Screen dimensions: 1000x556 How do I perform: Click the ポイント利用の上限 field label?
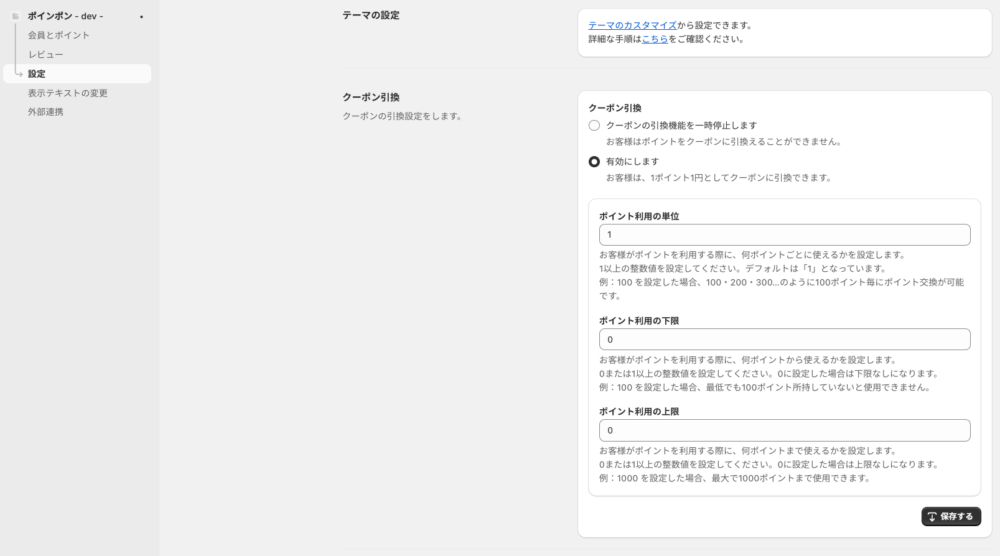point(639,411)
